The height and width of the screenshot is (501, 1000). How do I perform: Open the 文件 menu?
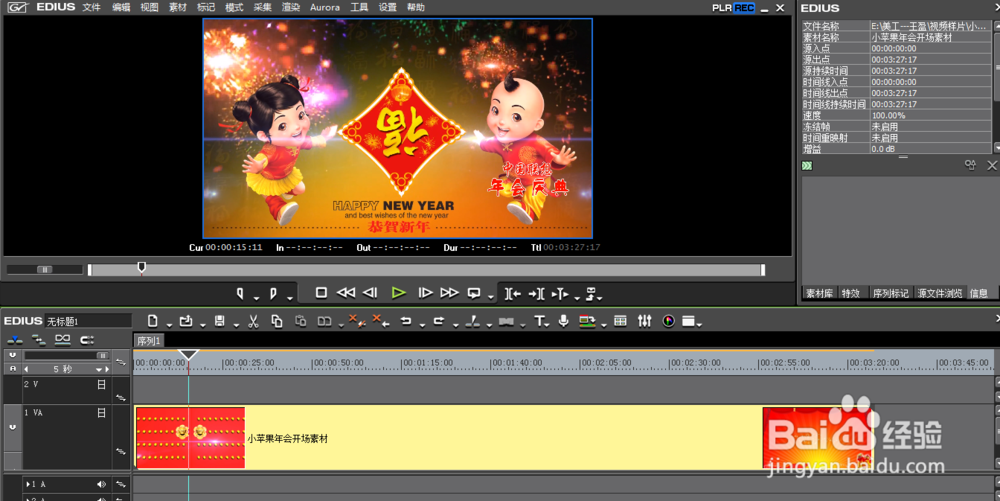[91, 8]
